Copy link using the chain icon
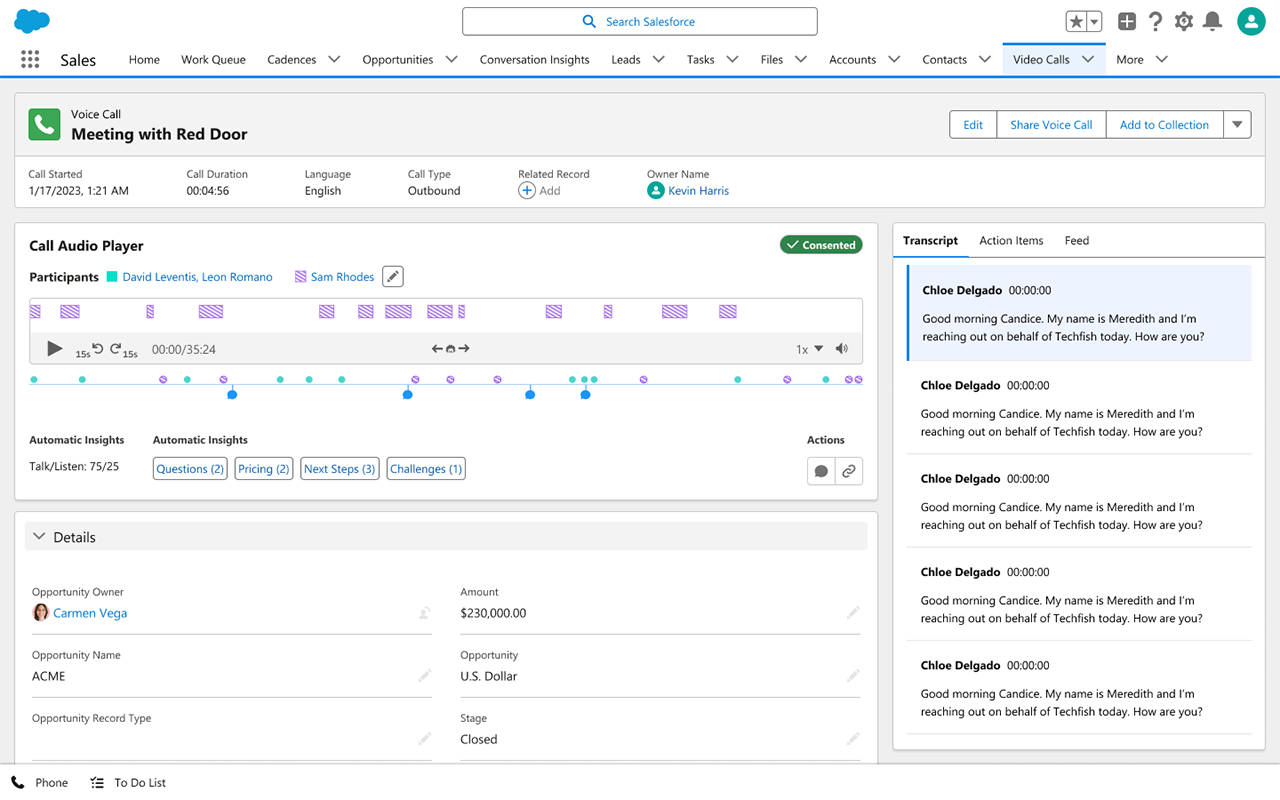 point(849,471)
